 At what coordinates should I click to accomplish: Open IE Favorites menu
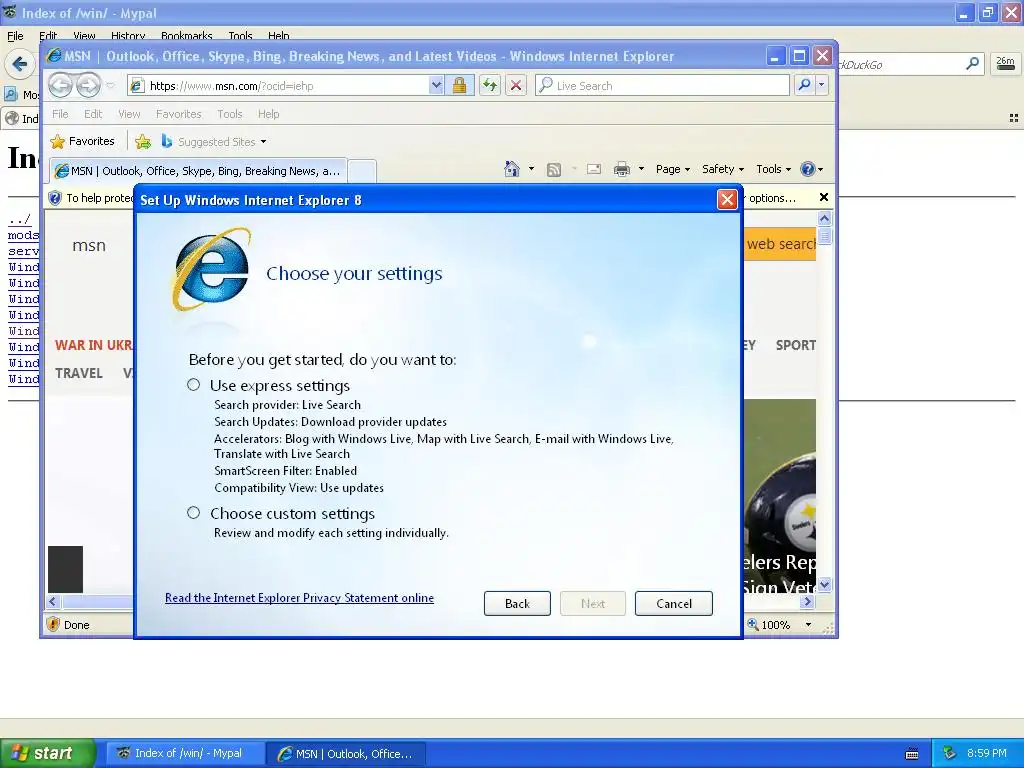pyautogui.click(x=178, y=114)
